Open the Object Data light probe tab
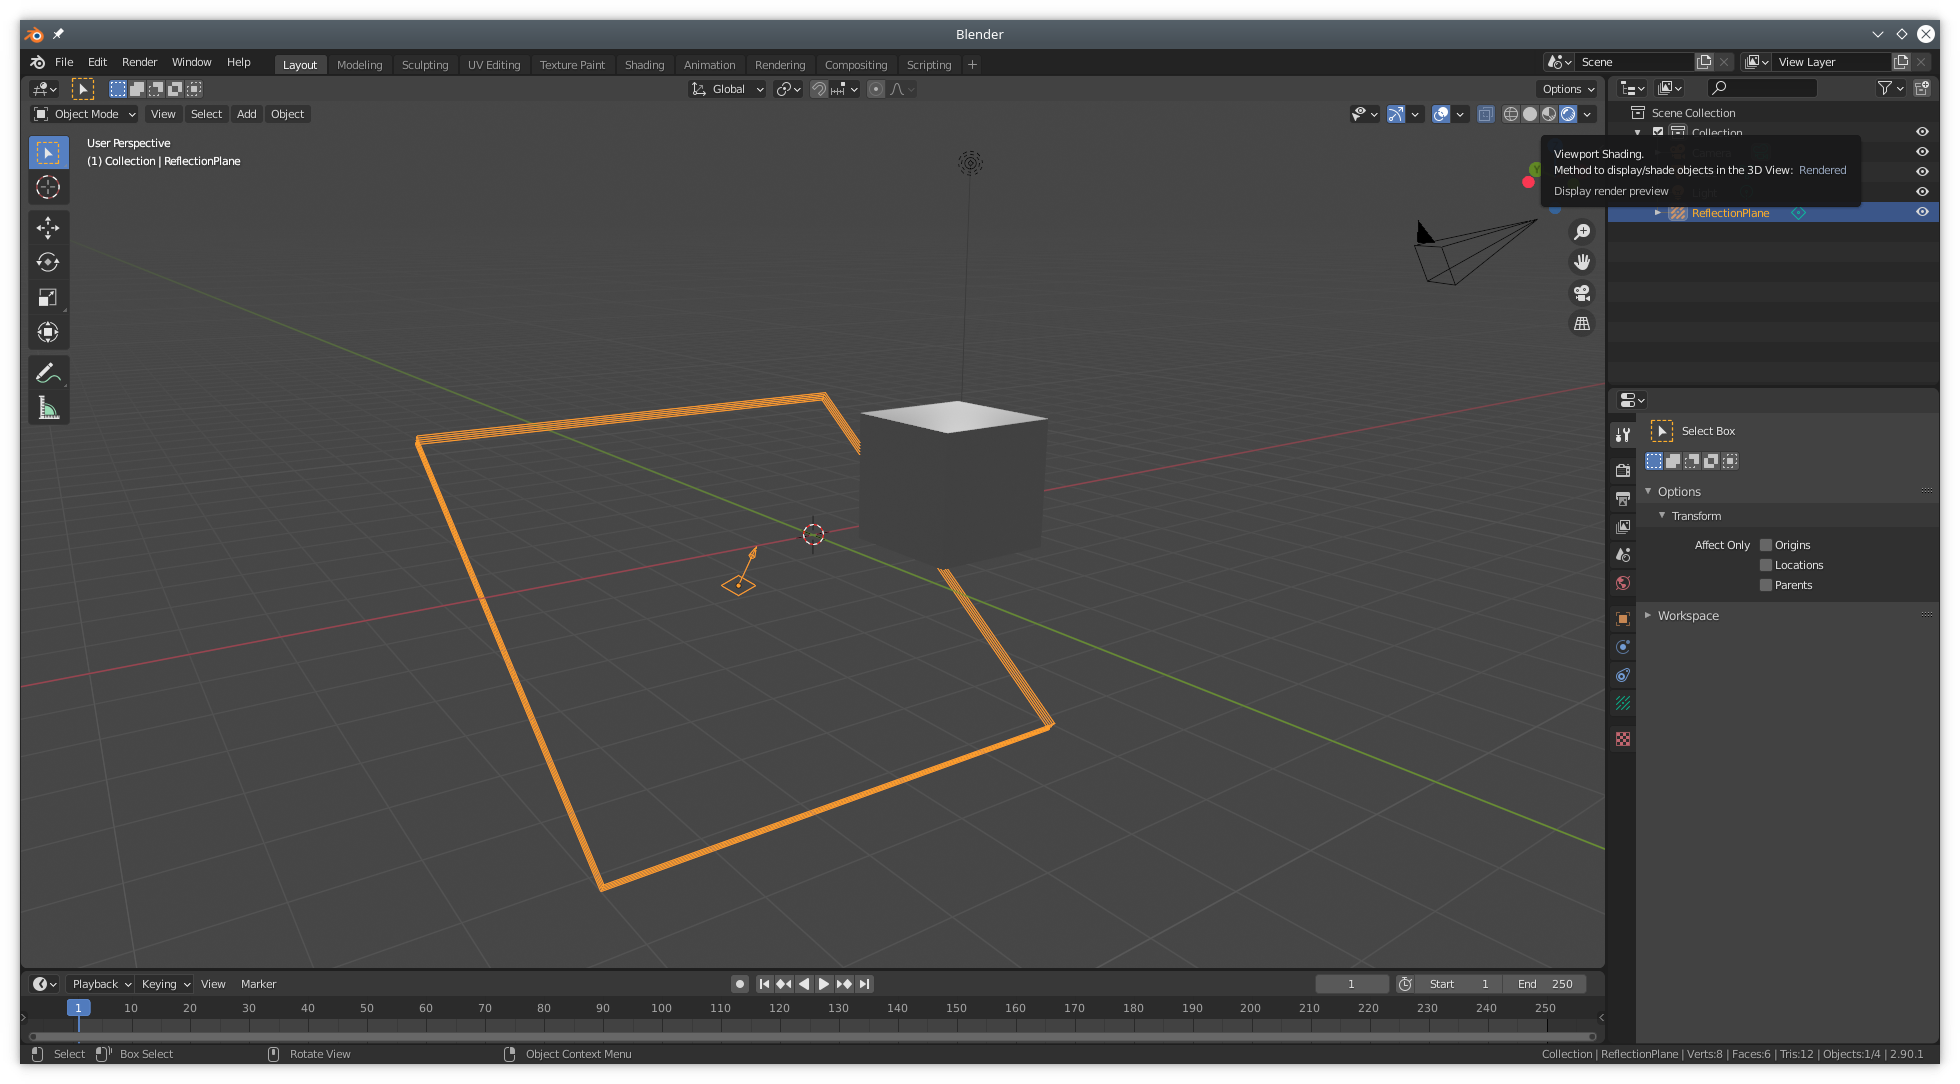Screen dimensions: 1960x1084 tap(1623, 703)
